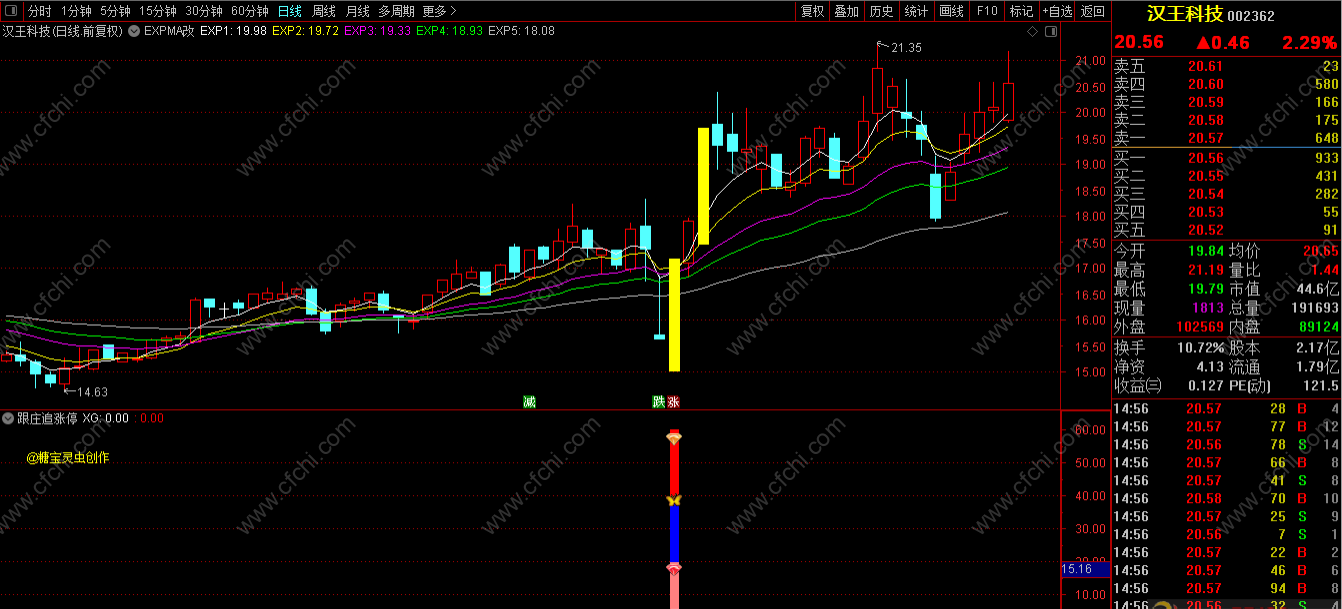Select the 卖一 ask row at 20.57
Screen dimensions: 1342x609
1226,138
